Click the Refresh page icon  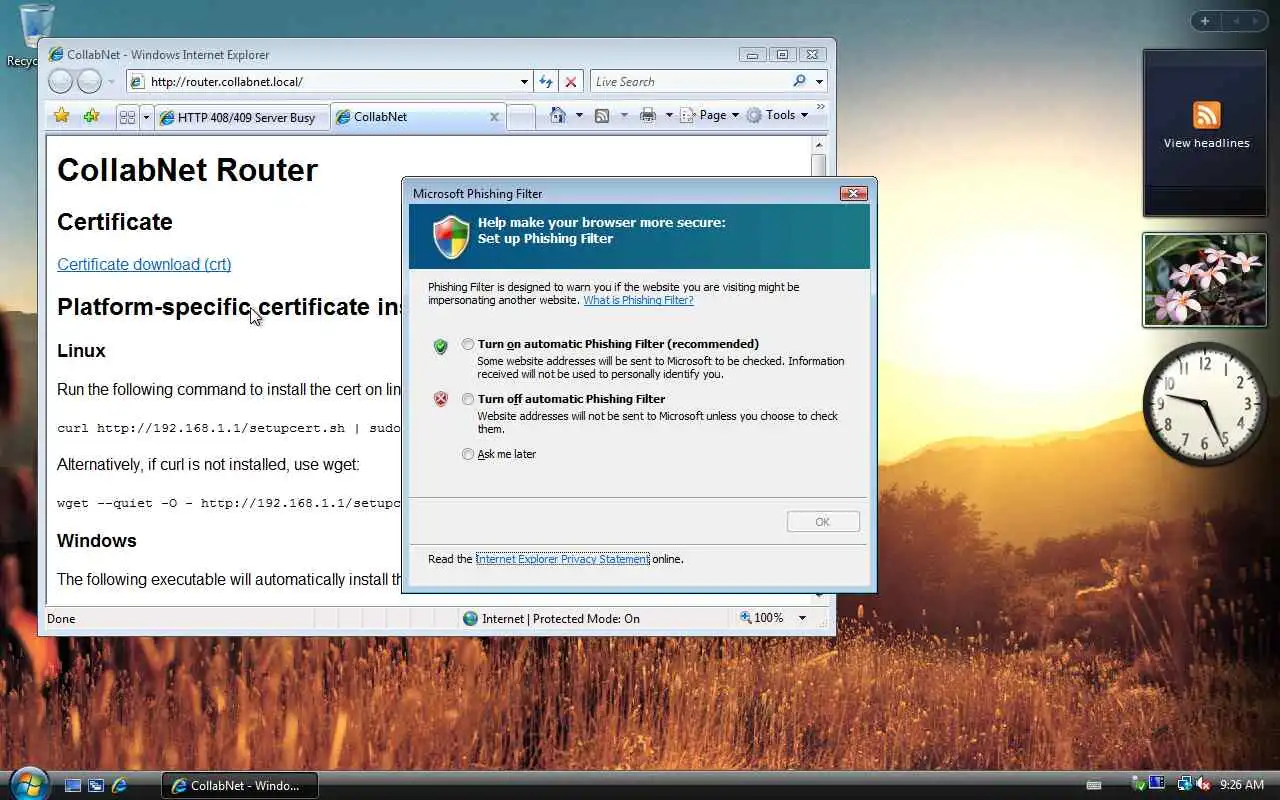click(x=546, y=82)
